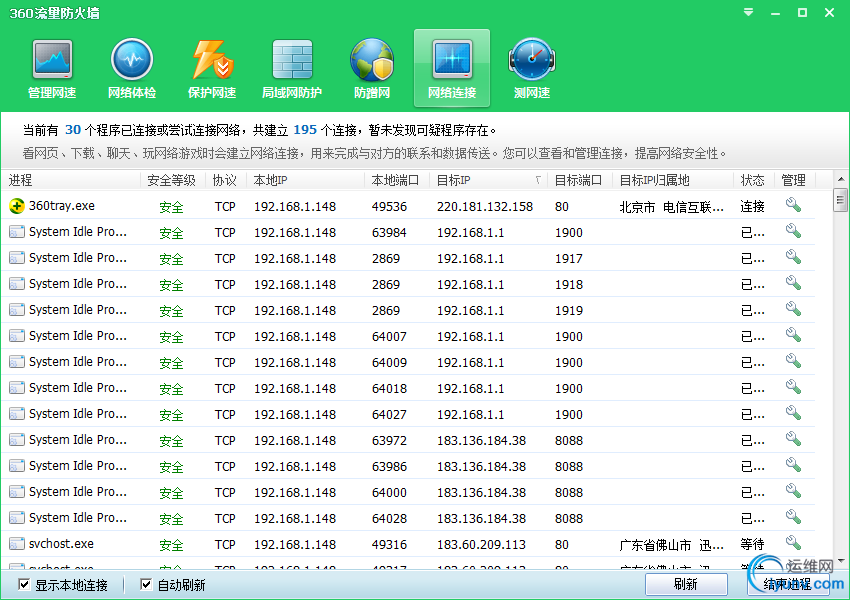This screenshot has height=600, width=850.
Task: Click the 刷新 button
Action: [686, 584]
